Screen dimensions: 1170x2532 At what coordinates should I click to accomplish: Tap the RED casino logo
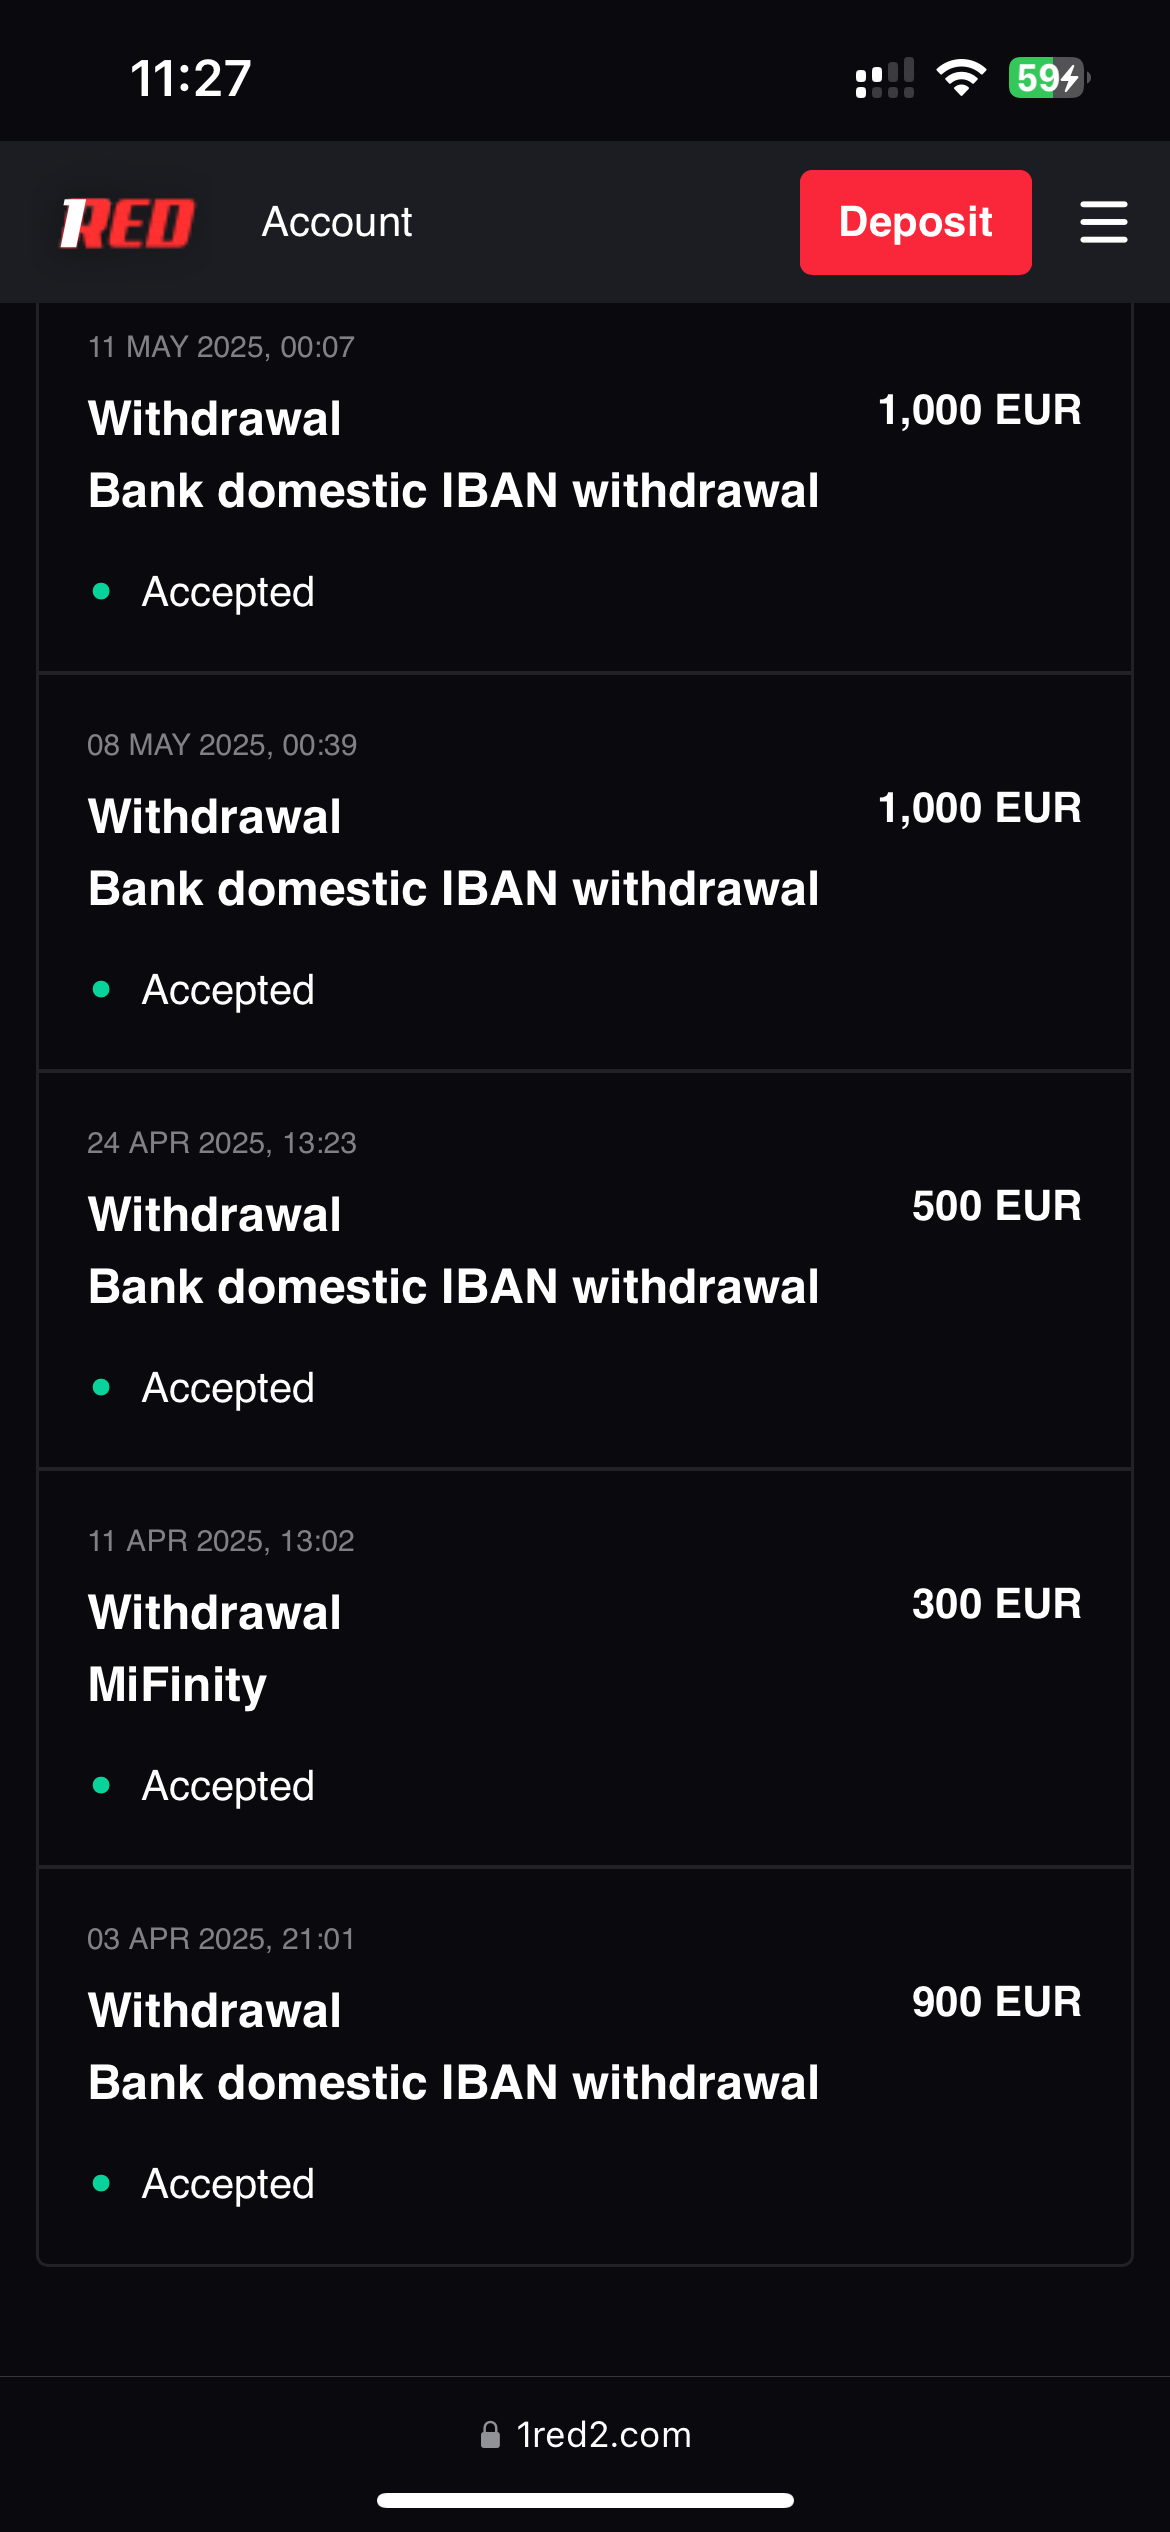point(127,222)
